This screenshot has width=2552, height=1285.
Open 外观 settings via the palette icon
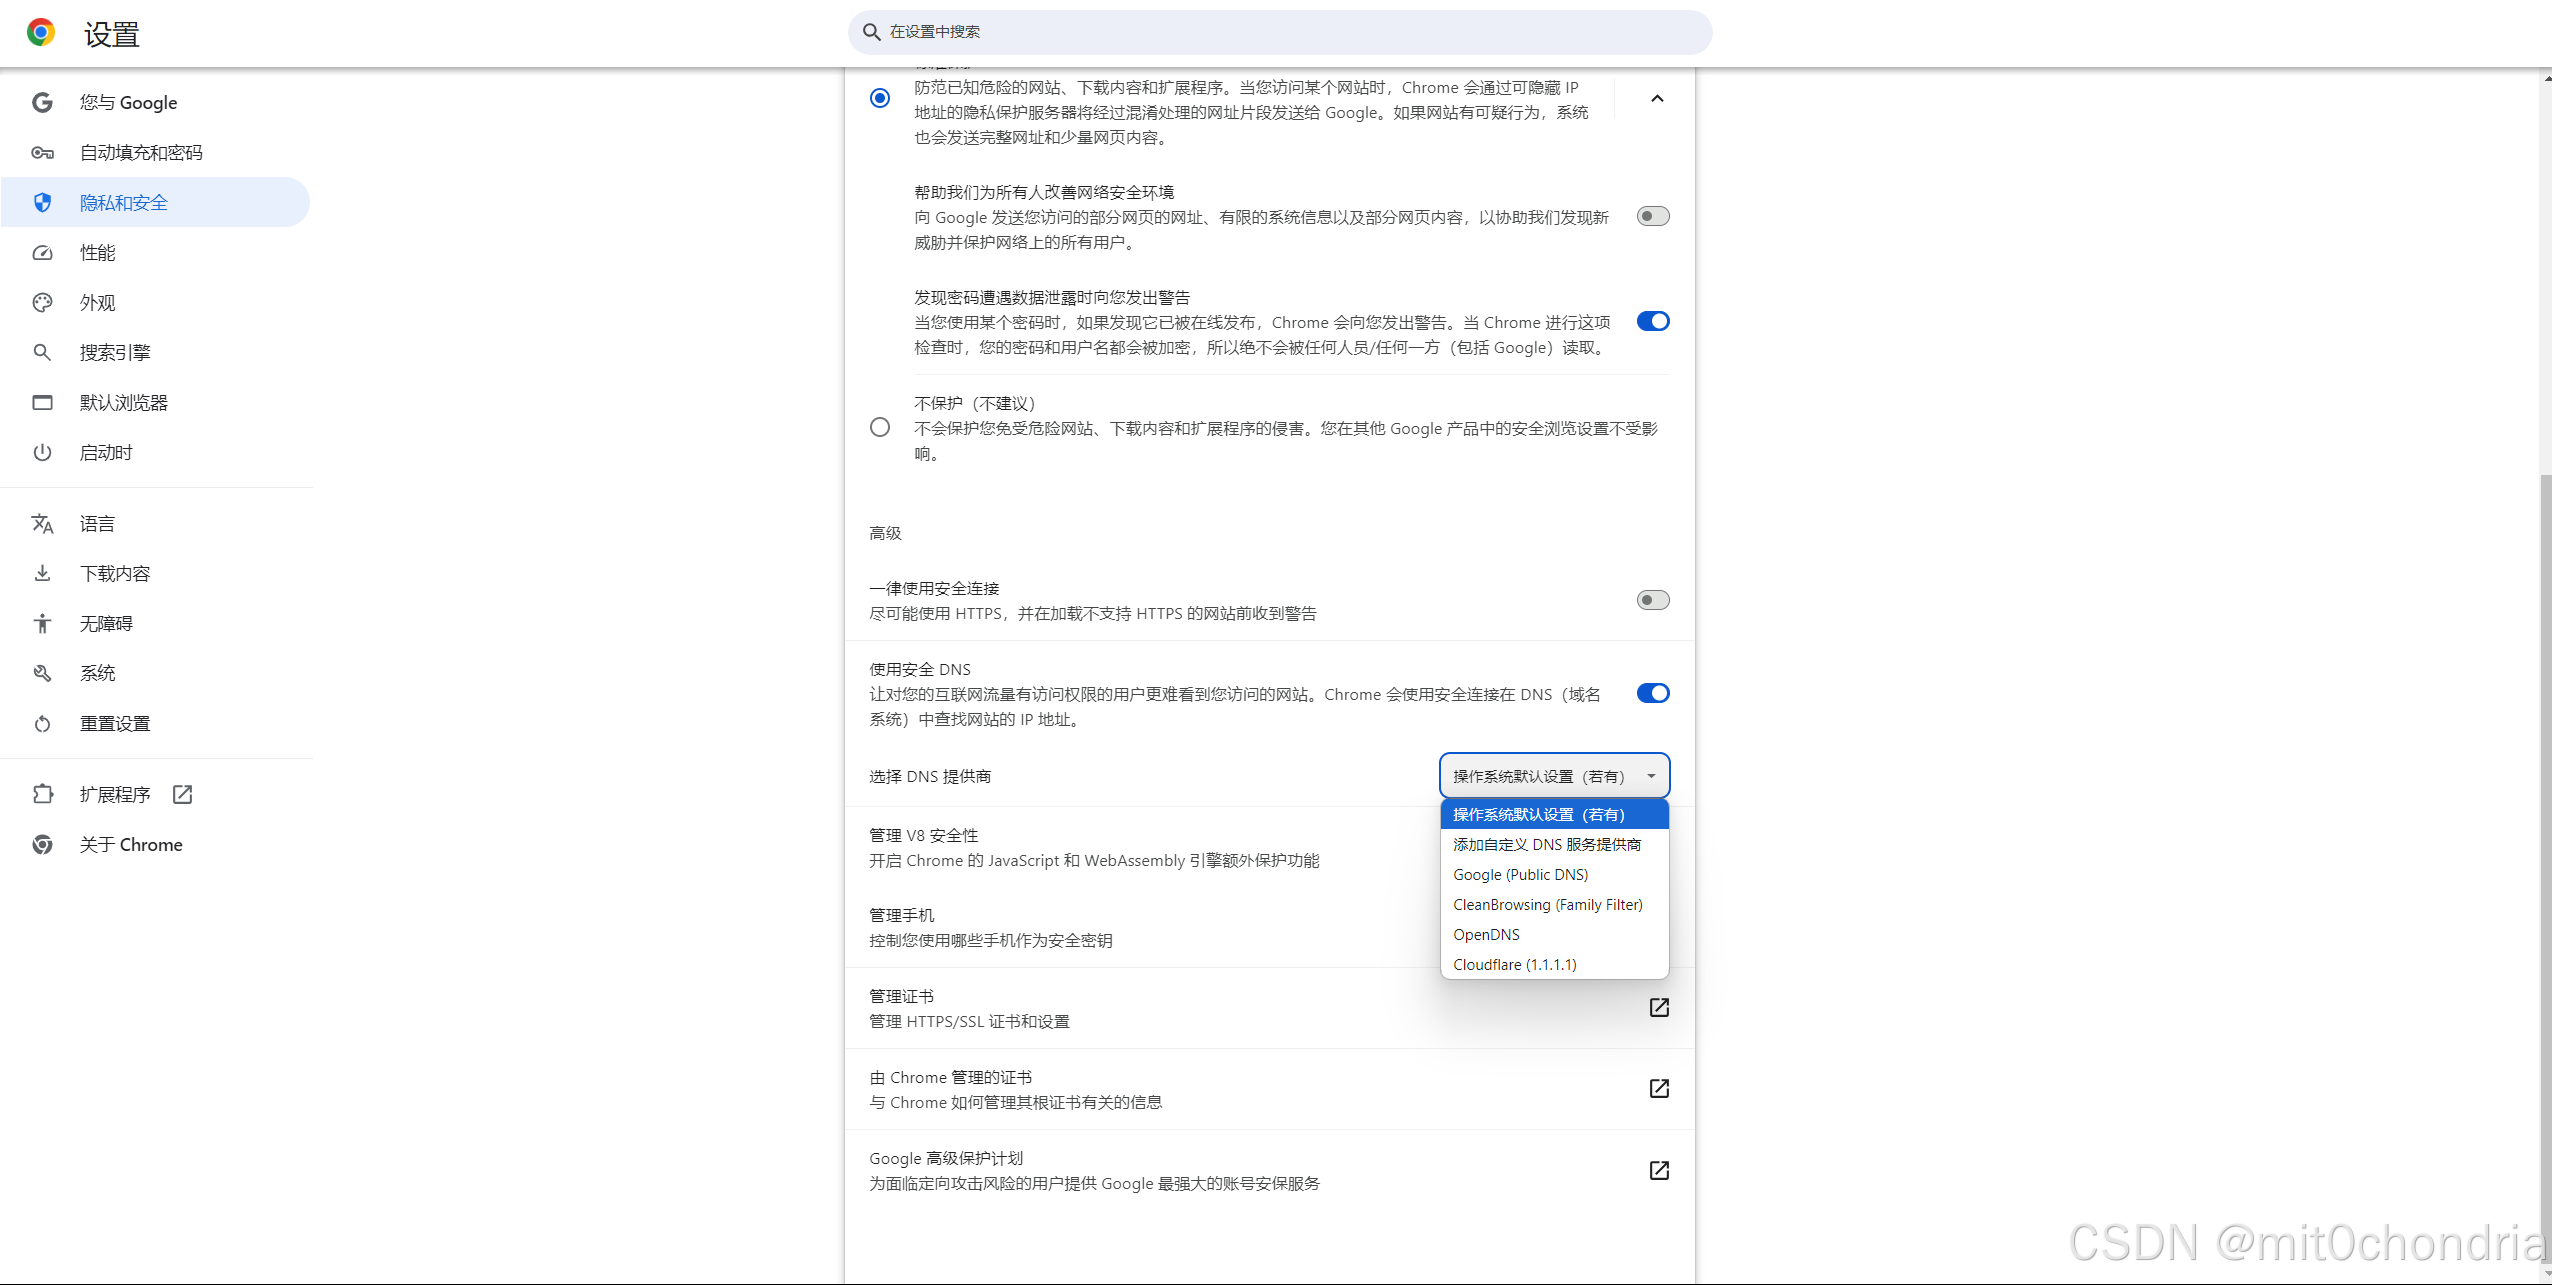(42, 302)
